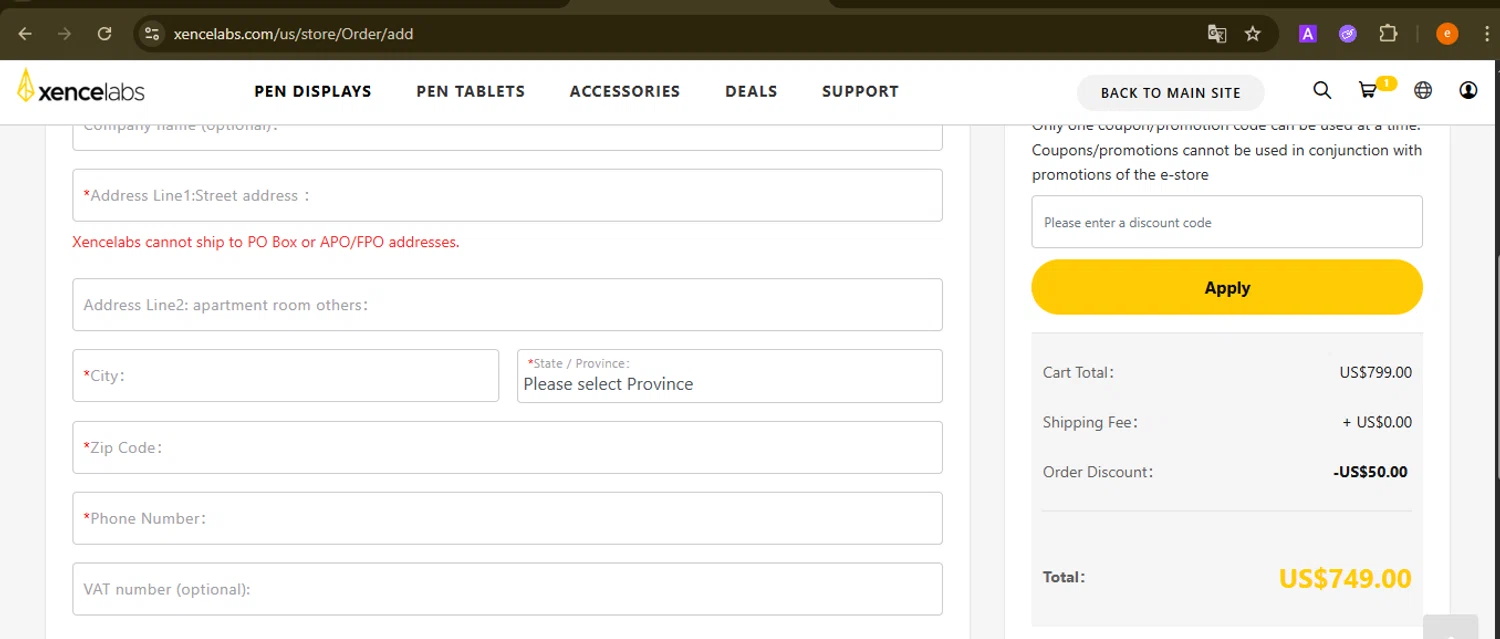Open the Chrome profile avatar

click(1447, 34)
